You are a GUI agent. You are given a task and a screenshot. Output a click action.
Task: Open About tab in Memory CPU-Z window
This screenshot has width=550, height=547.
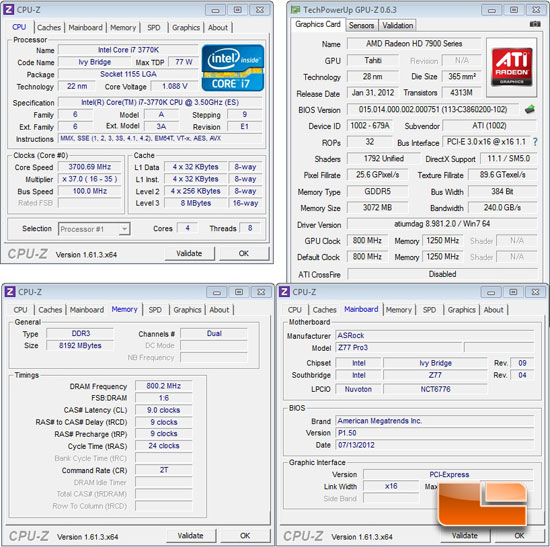tap(219, 310)
